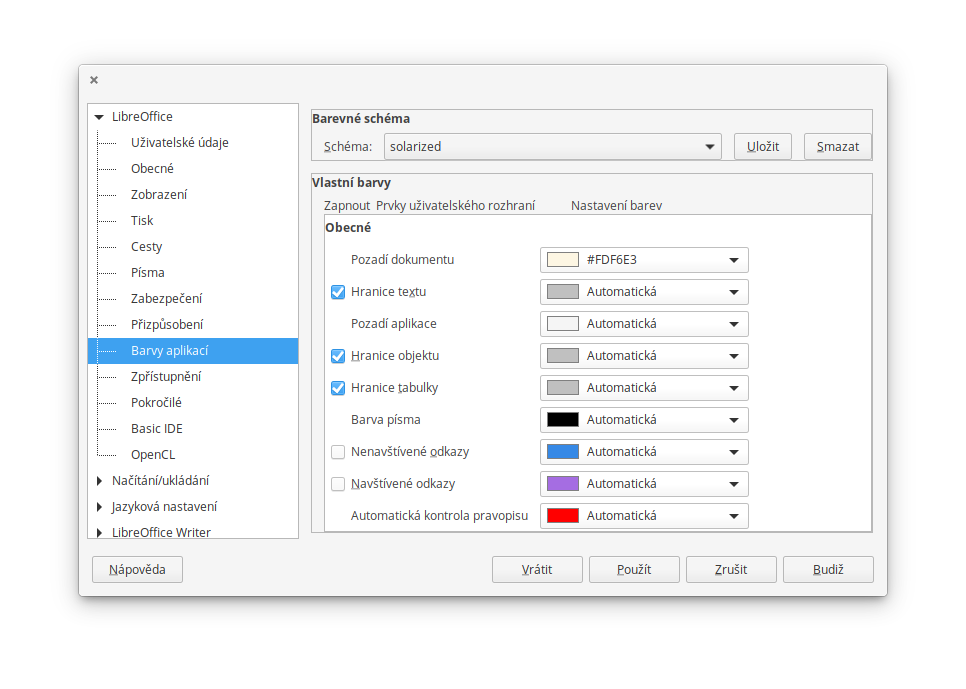The width and height of the screenshot is (966, 689).
Task: Open the Schéma solarized dropdown
Action: [553, 147]
